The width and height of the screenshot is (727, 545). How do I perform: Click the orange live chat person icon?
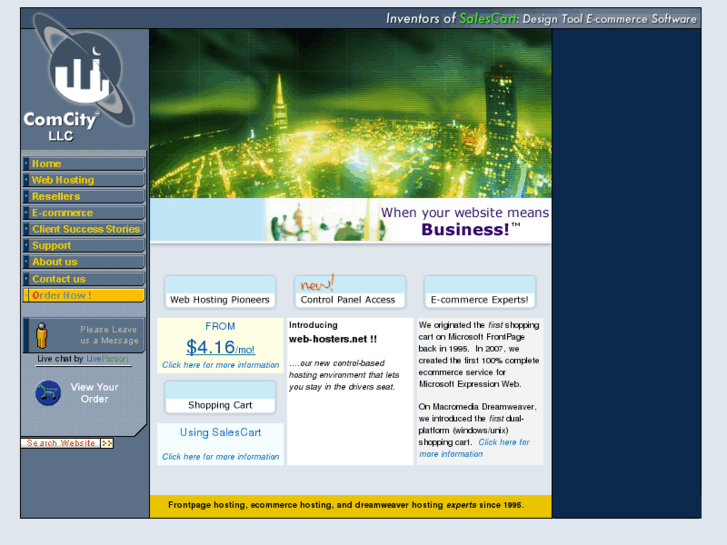tap(42, 335)
